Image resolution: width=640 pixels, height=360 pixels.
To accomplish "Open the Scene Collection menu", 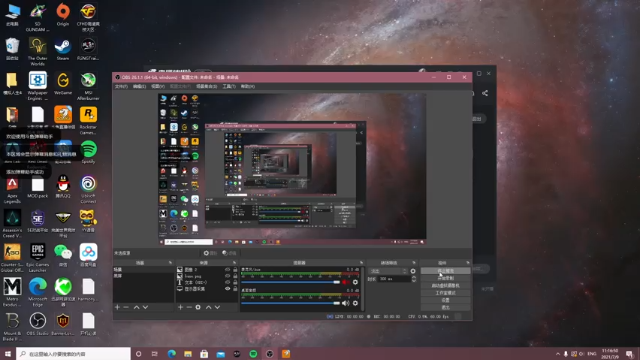I will (207, 87).
